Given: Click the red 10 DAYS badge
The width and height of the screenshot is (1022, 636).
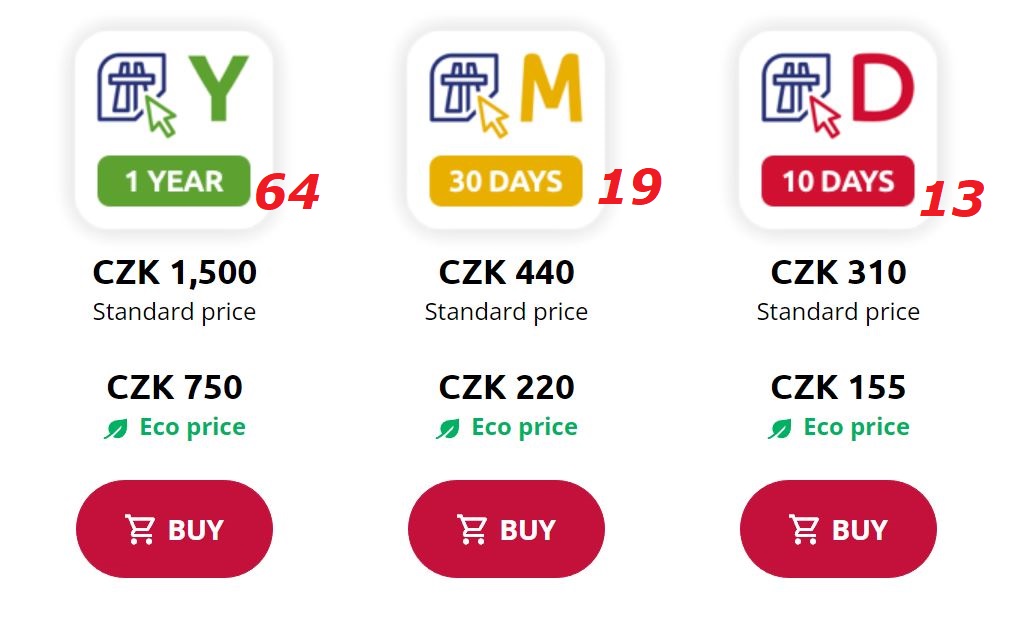Looking at the screenshot, I should (838, 181).
